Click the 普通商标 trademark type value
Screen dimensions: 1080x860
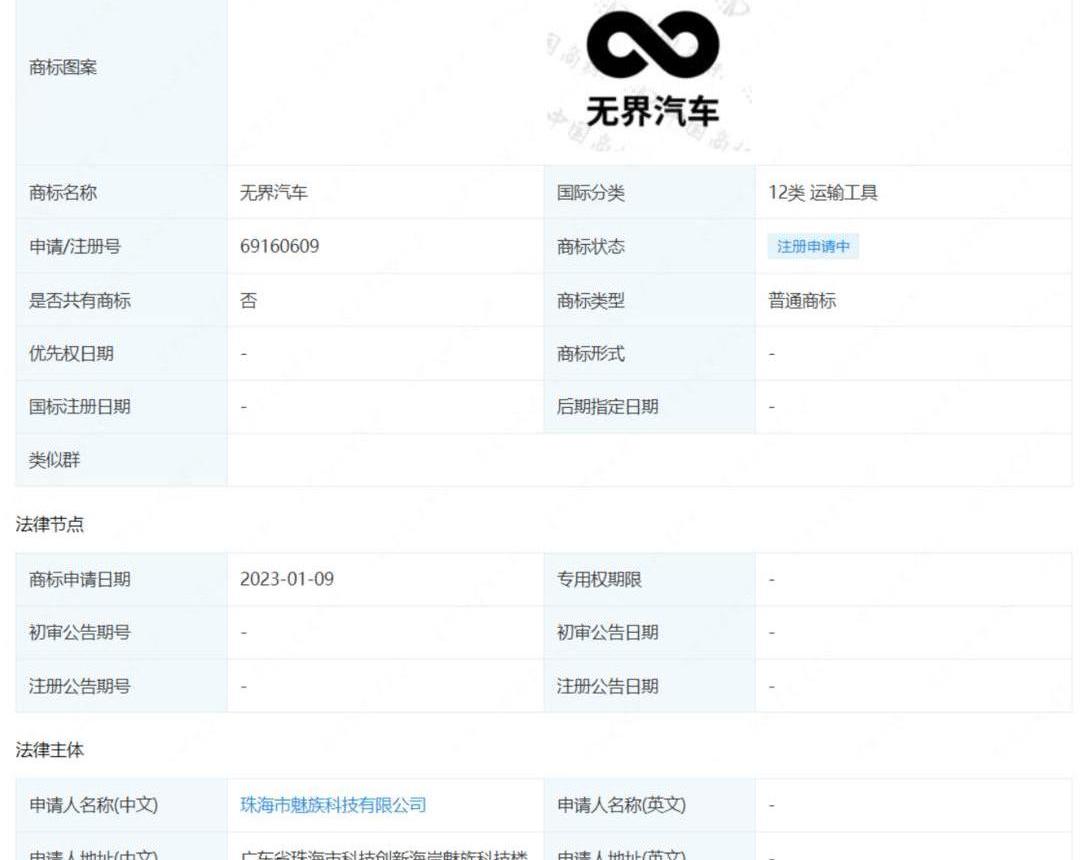802,300
